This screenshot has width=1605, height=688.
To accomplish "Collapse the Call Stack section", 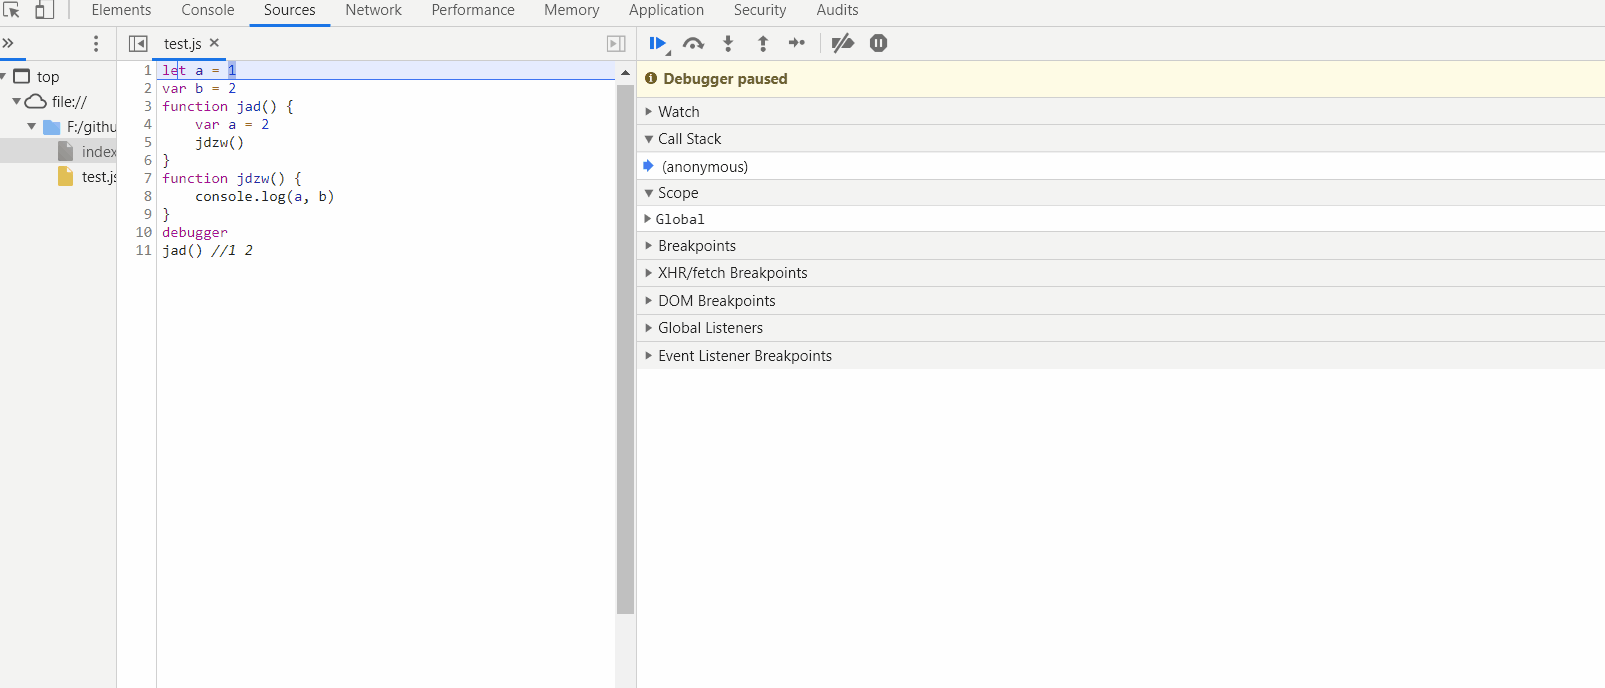I will click(x=1120, y=139).
